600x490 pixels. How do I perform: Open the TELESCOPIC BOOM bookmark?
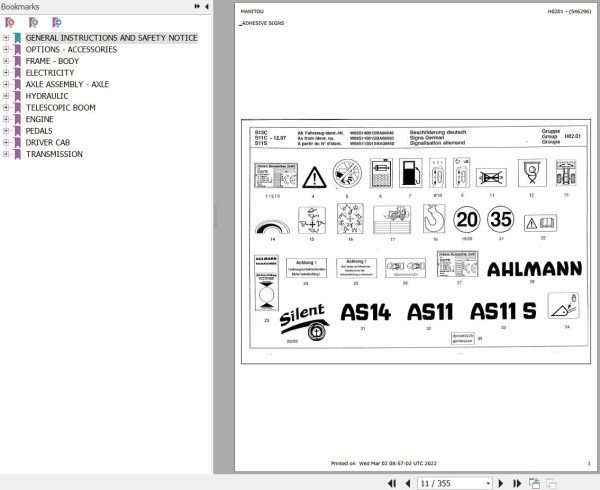[60, 107]
